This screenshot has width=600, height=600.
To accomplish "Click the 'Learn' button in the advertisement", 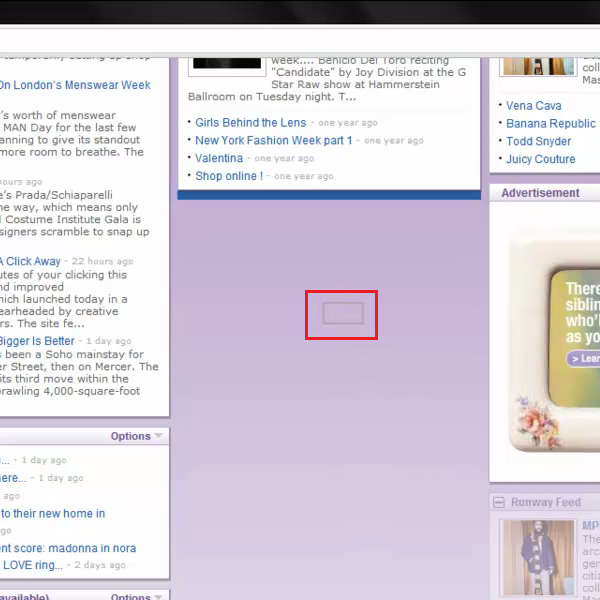I will [583, 359].
